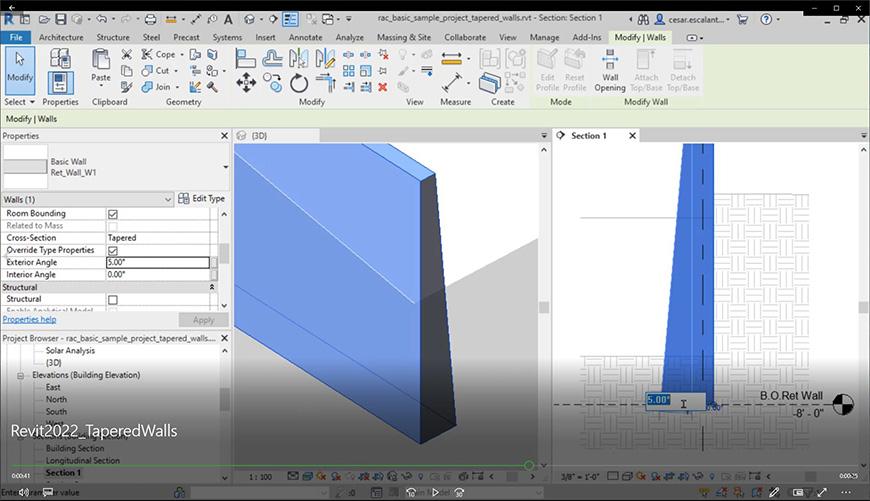Activate the {3D} view tab
Image resolution: width=870 pixels, height=501 pixels.
[x=276, y=135]
